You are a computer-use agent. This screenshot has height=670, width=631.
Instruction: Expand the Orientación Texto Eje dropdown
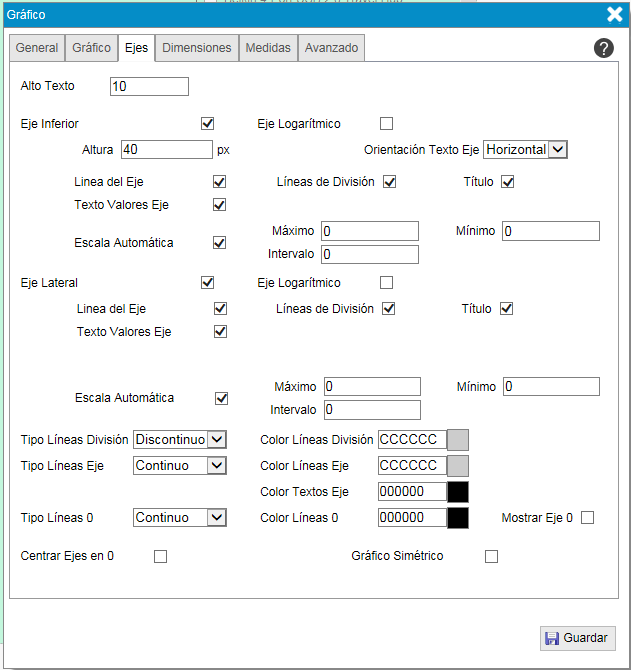click(x=525, y=149)
